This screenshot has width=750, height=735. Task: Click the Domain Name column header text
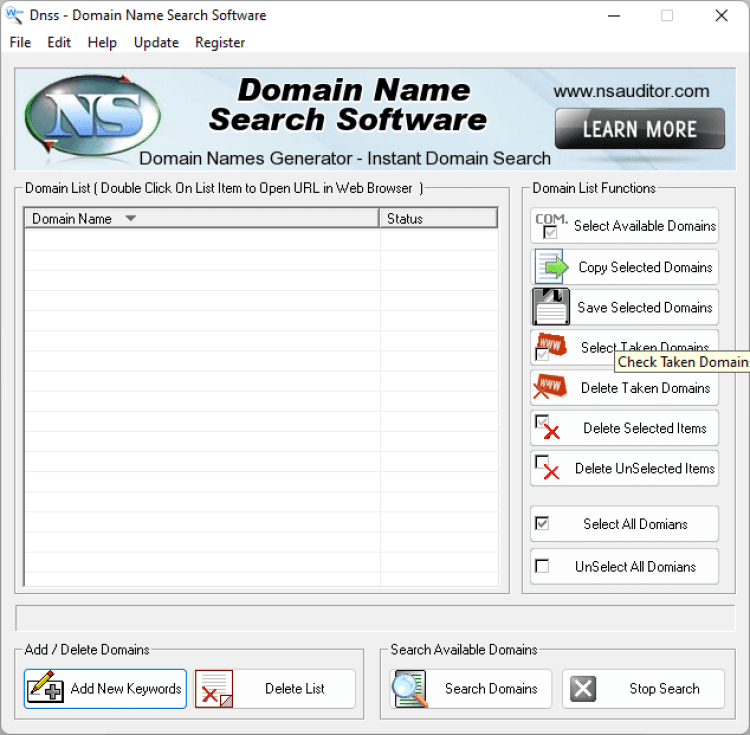click(72, 219)
